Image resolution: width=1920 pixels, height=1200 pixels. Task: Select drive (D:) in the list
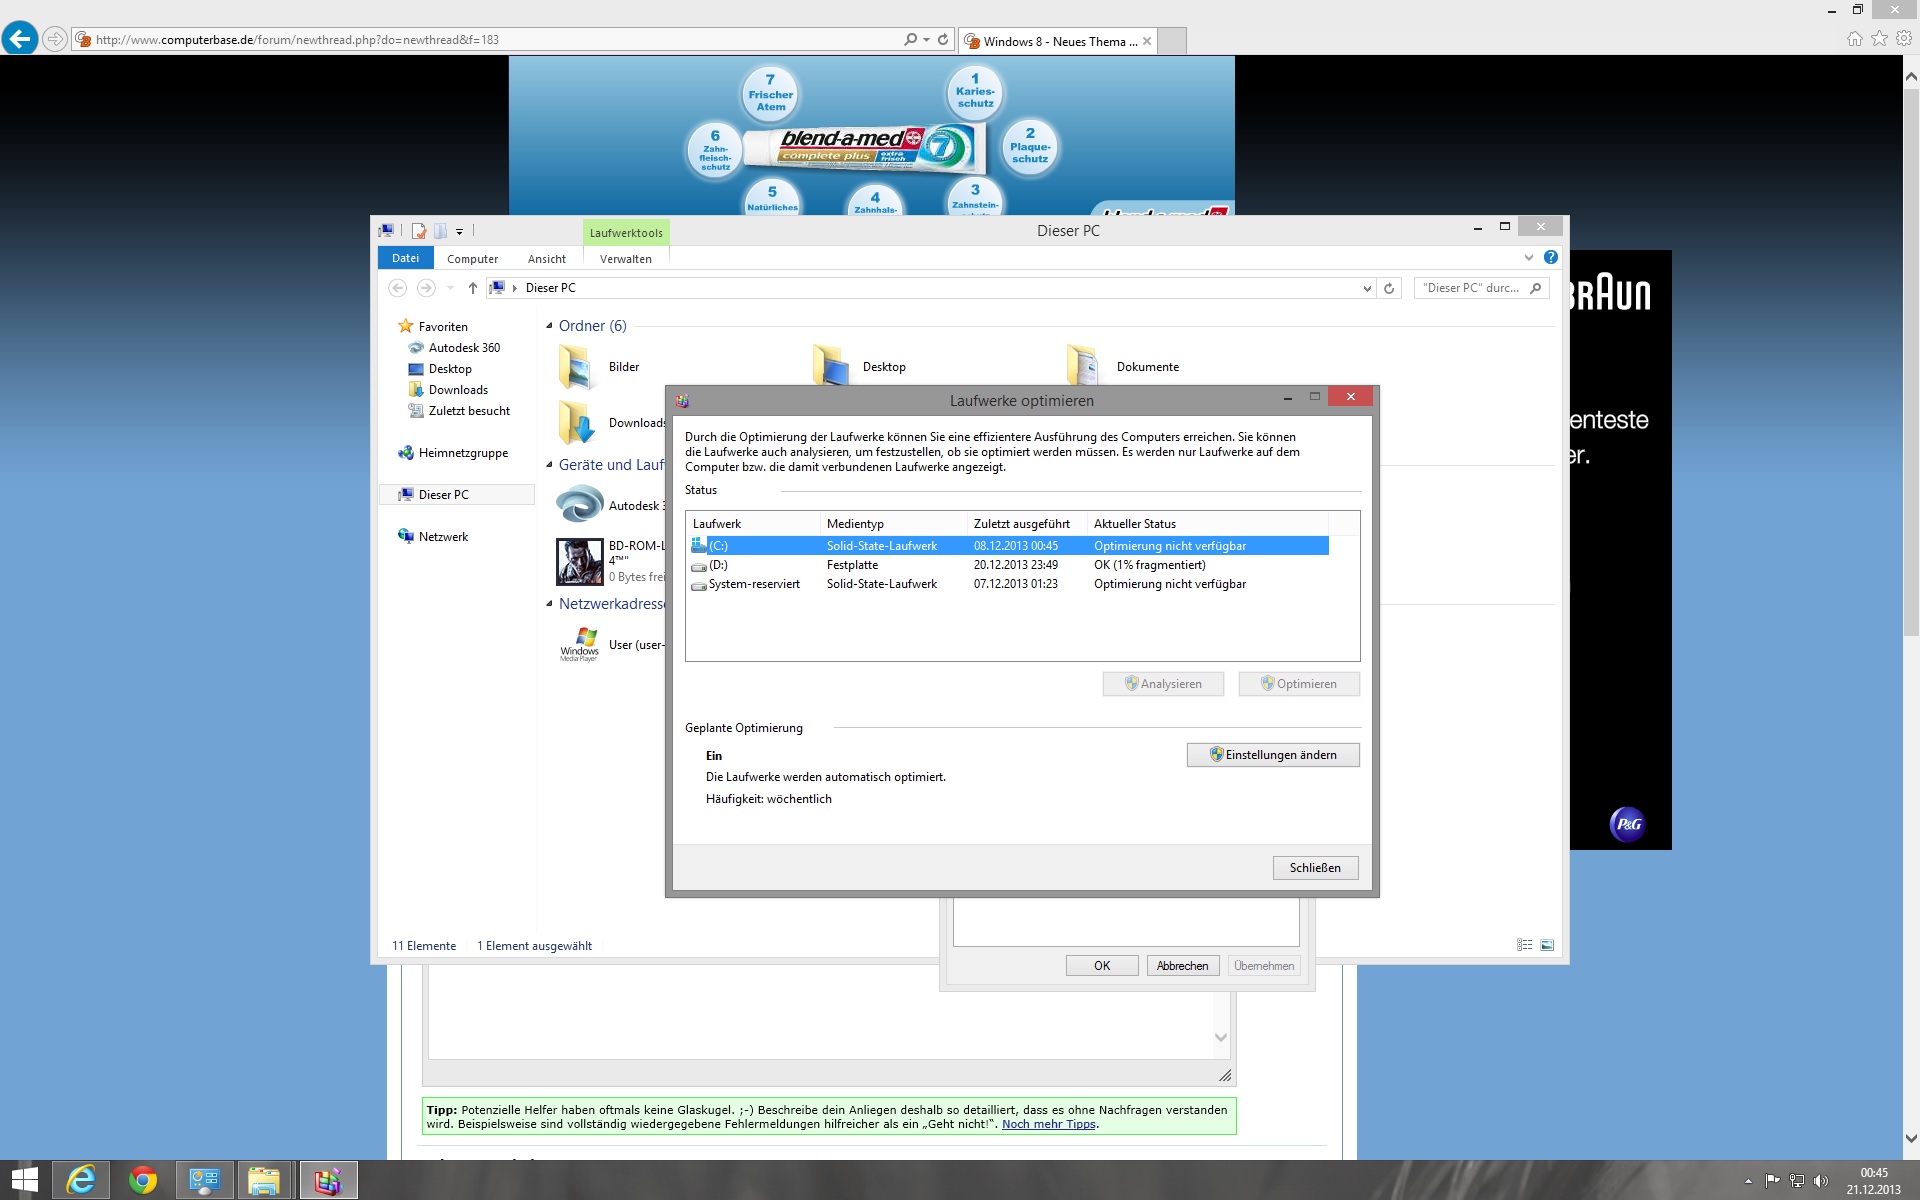(x=718, y=565)
